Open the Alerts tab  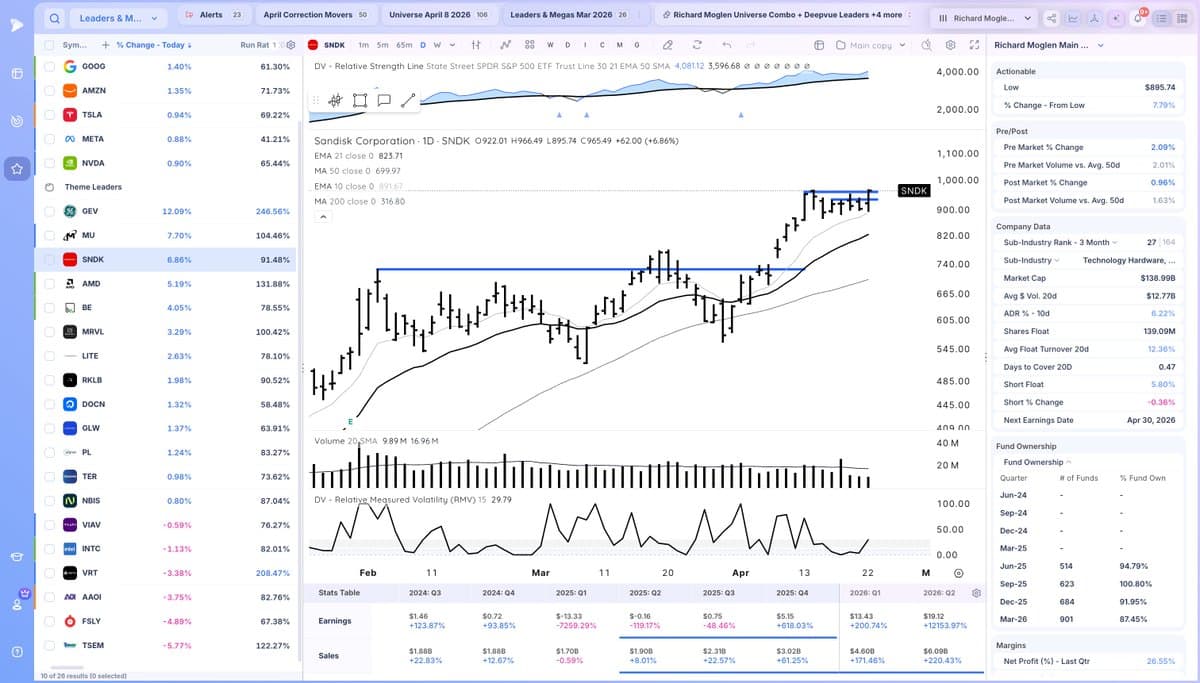coord(214,15)
